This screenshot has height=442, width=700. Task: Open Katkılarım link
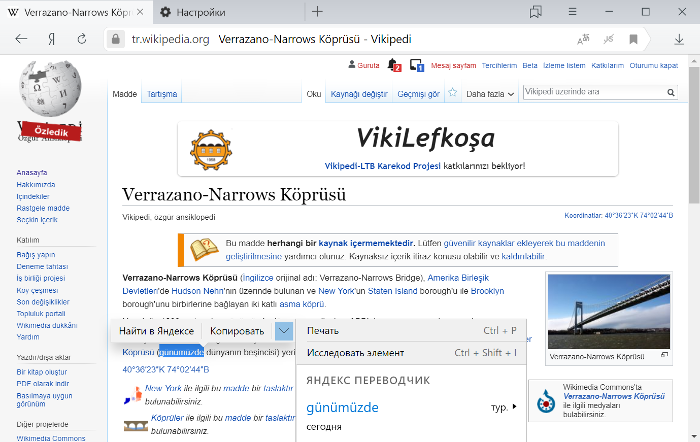pos(608,66)
